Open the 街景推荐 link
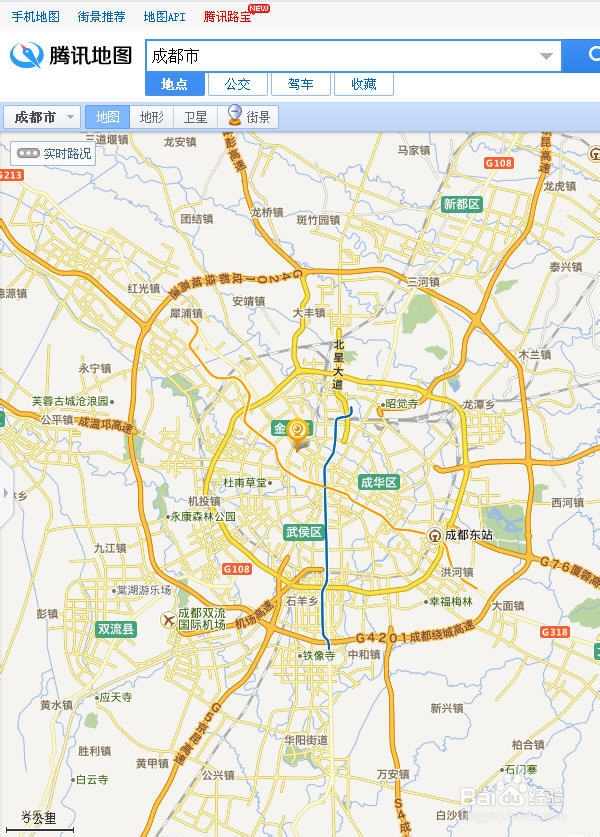The height and width of the screenshot is (837, 600). coord(101,17)
